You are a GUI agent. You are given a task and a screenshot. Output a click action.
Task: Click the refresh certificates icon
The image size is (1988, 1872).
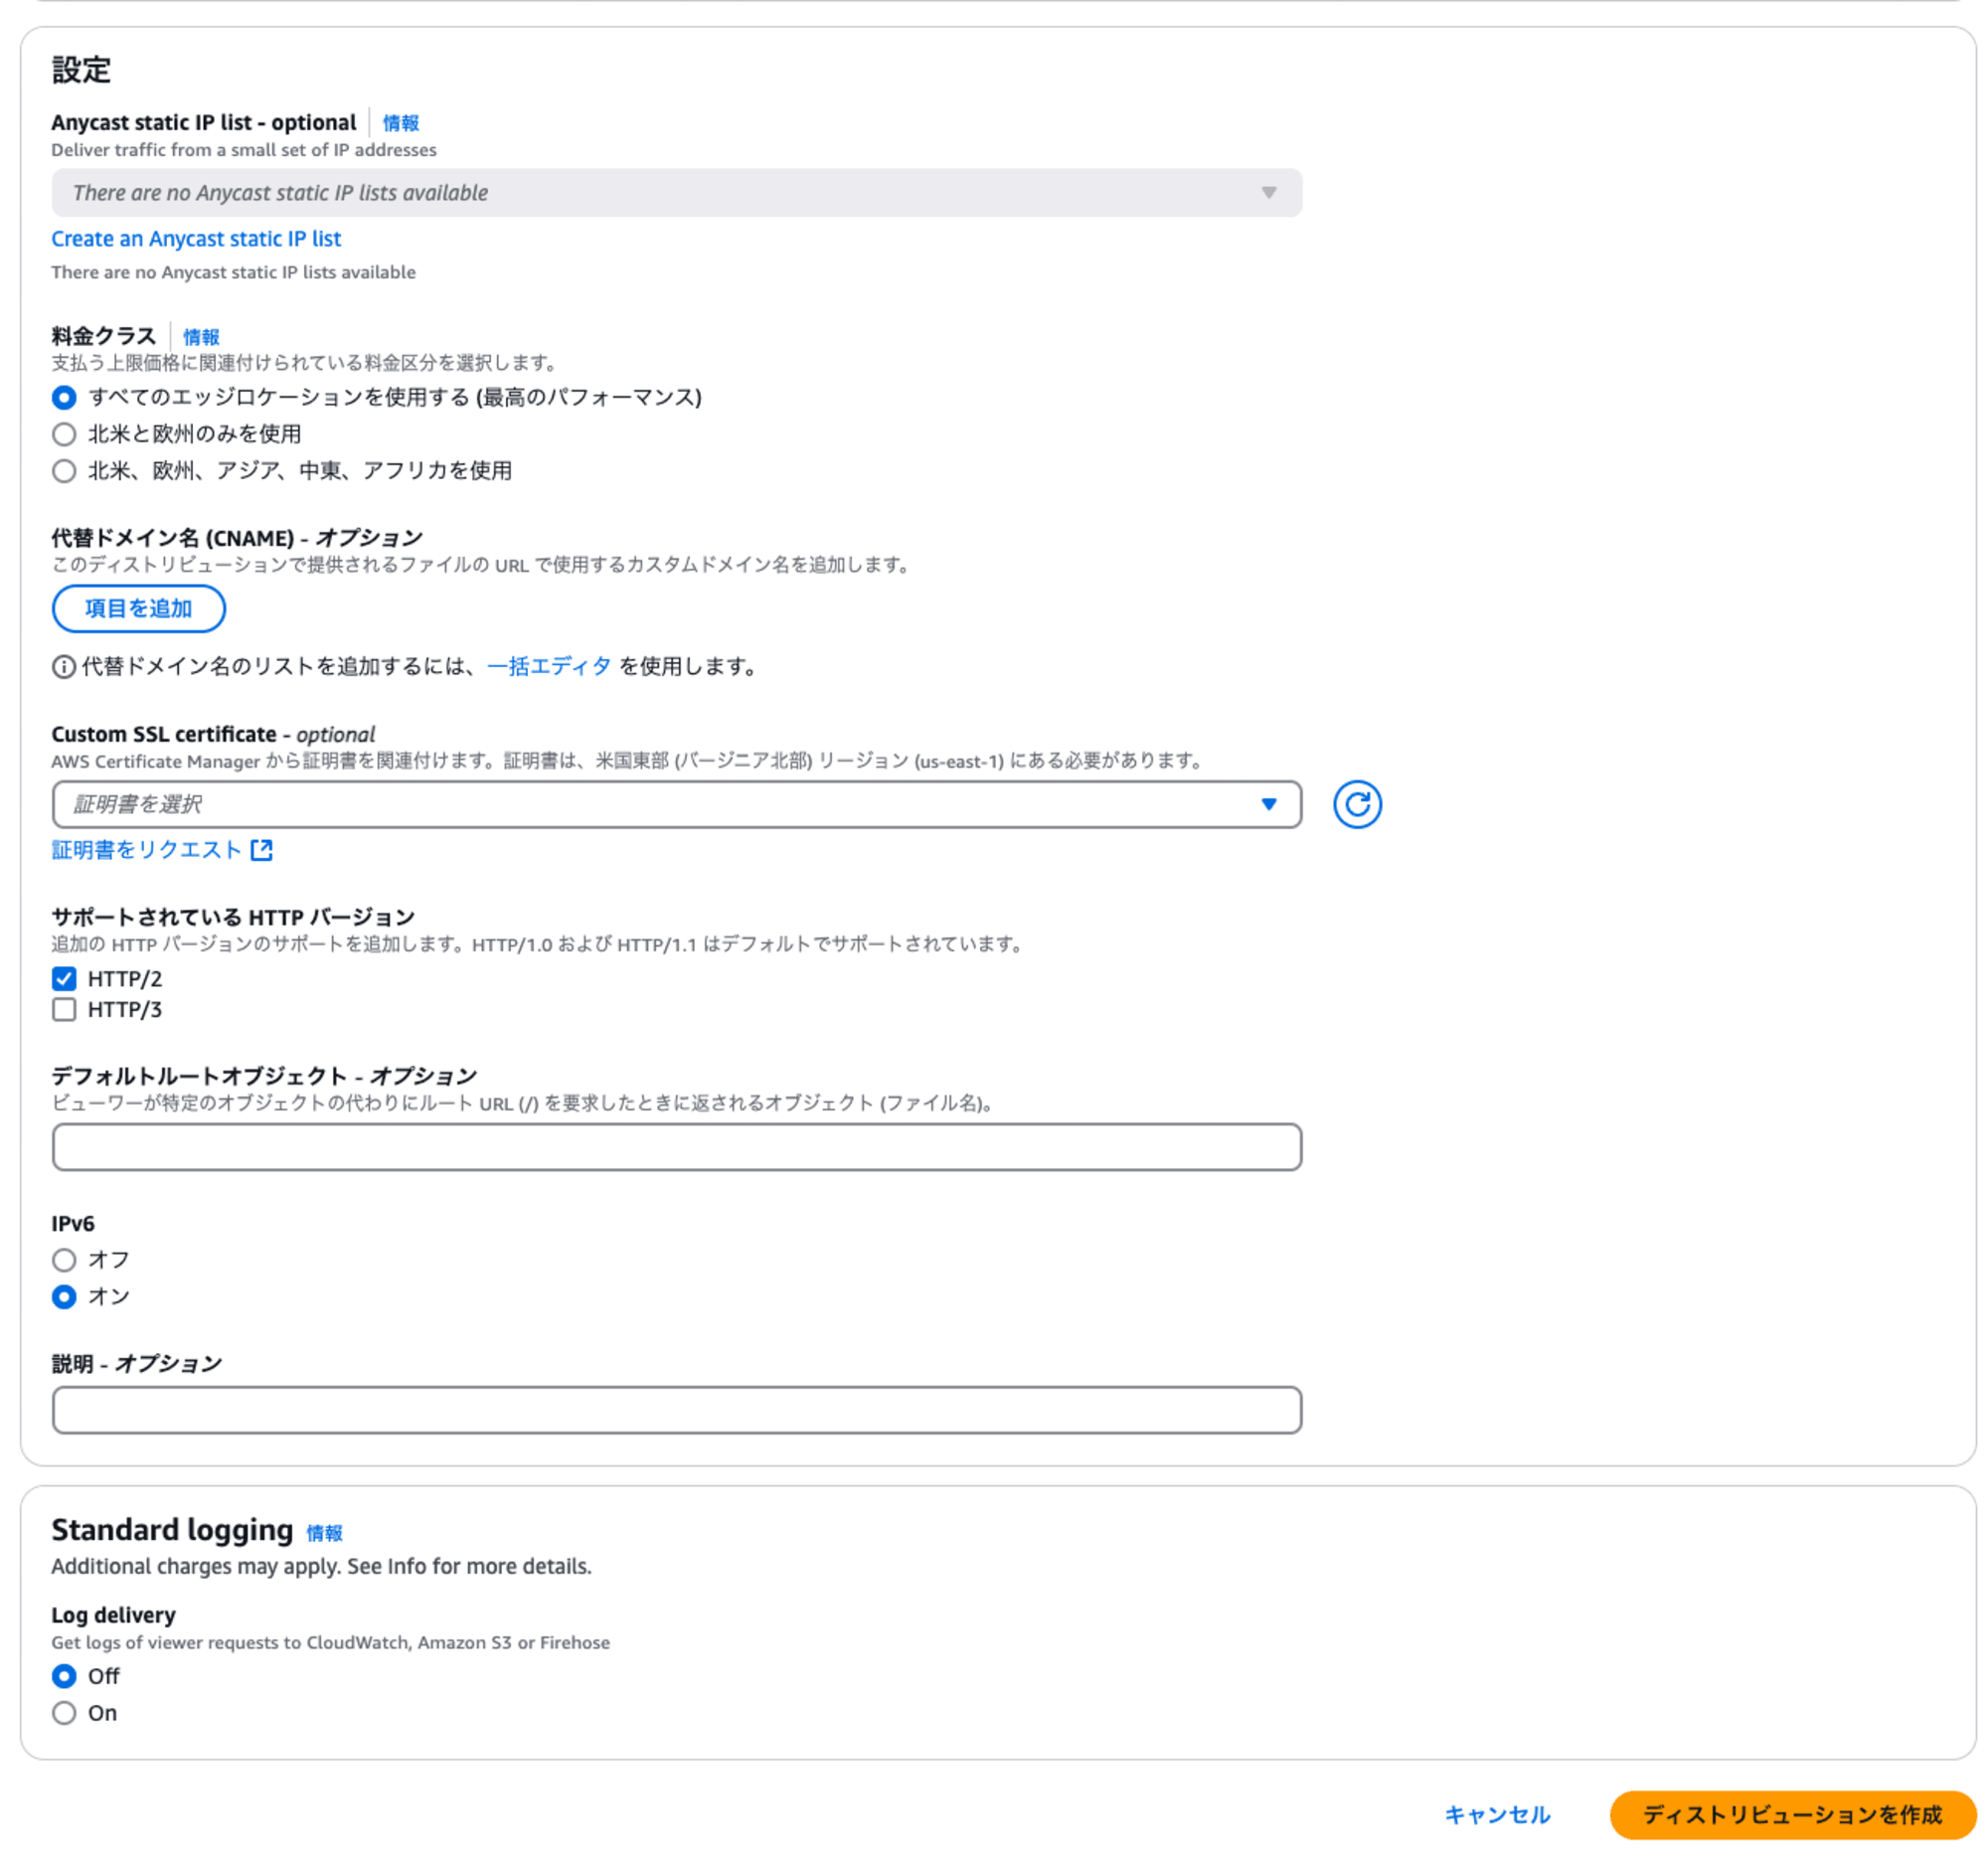click(x=1357, y=805)
